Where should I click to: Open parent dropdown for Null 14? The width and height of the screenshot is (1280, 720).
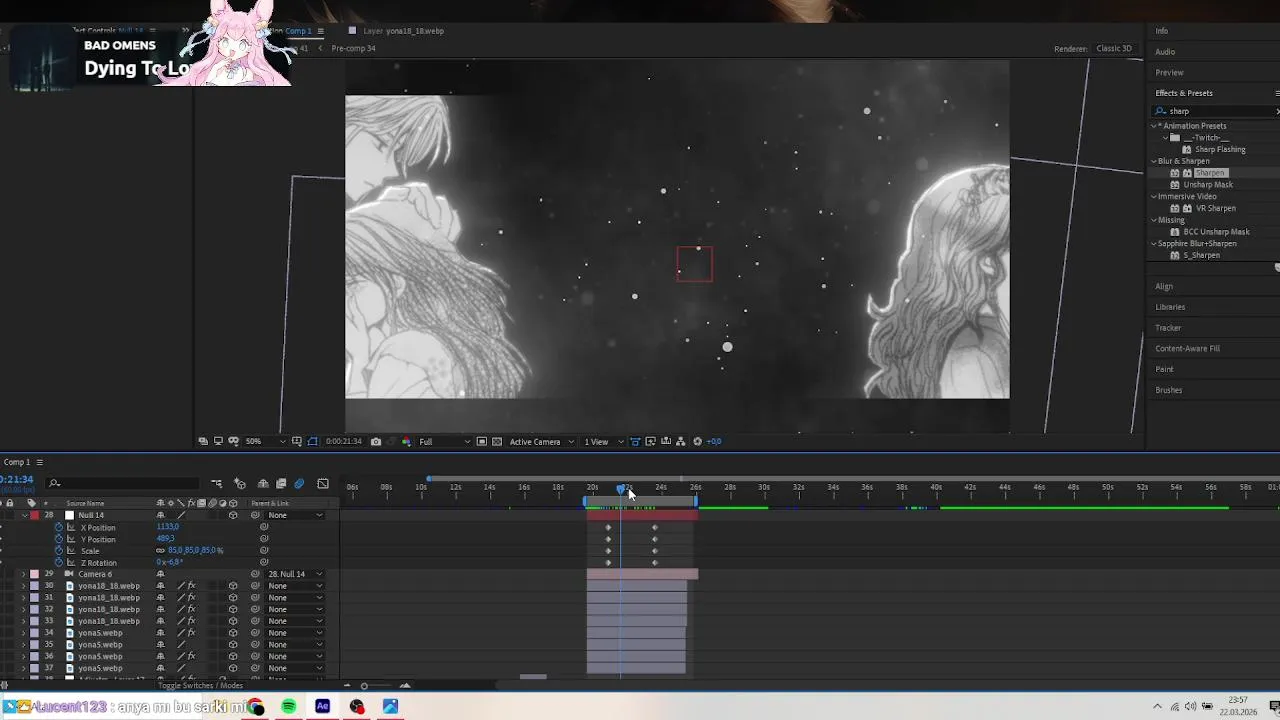[295, 515]
